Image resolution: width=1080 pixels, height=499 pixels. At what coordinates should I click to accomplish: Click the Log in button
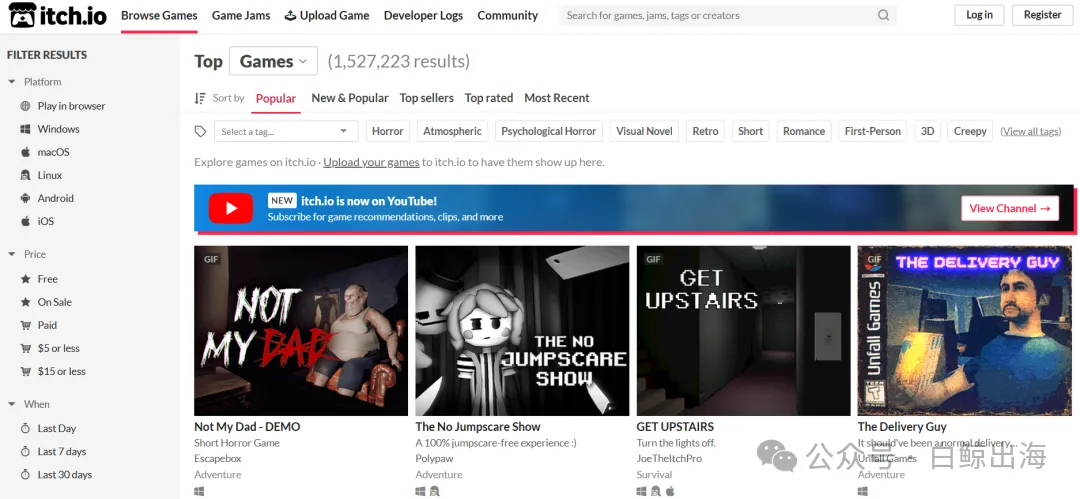point(979,15)
